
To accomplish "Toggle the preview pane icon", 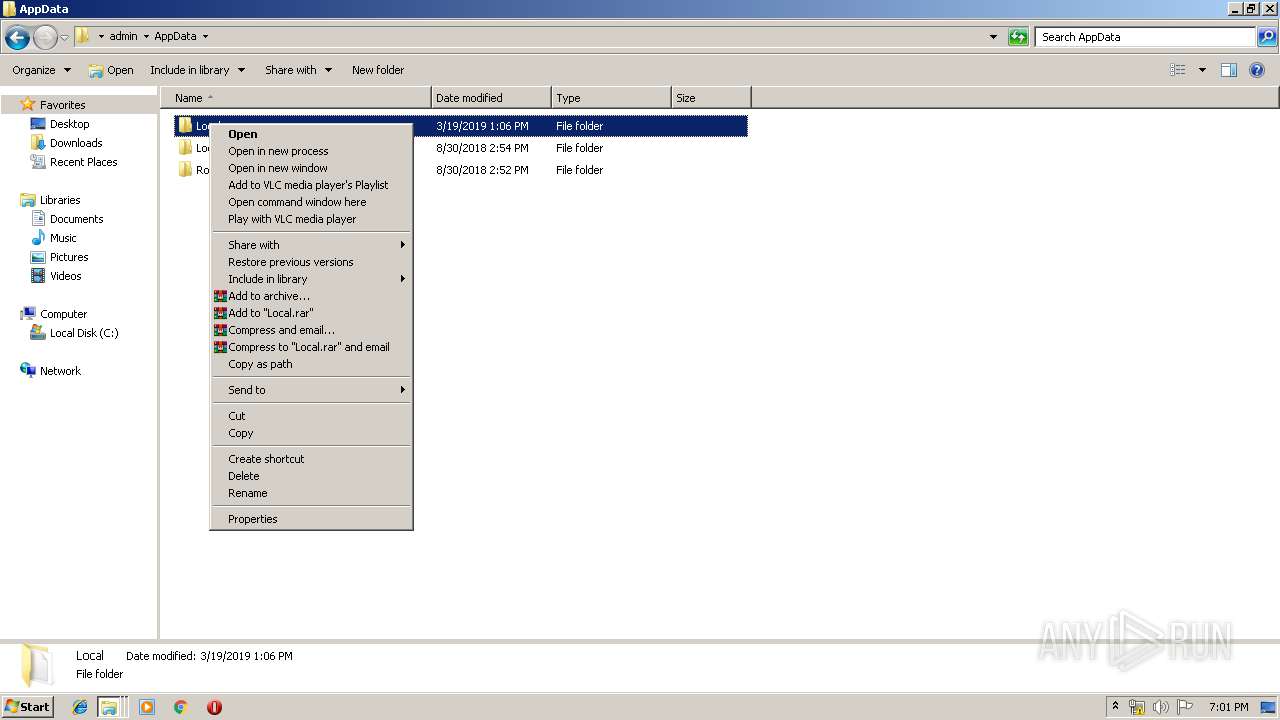I will (x=1229, y=70).
